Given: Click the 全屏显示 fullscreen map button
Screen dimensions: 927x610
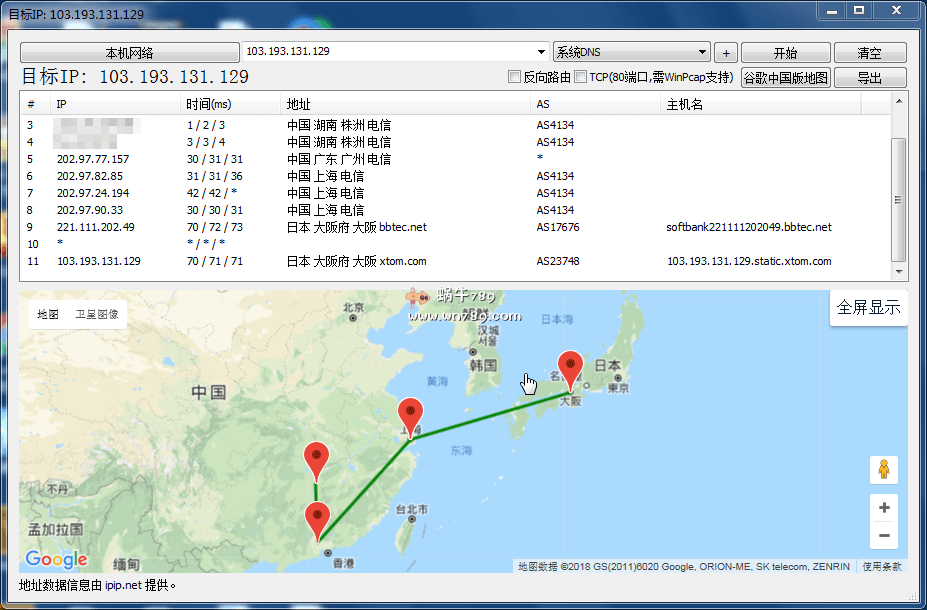Looking at the screenshot, I should click(868, 308).
